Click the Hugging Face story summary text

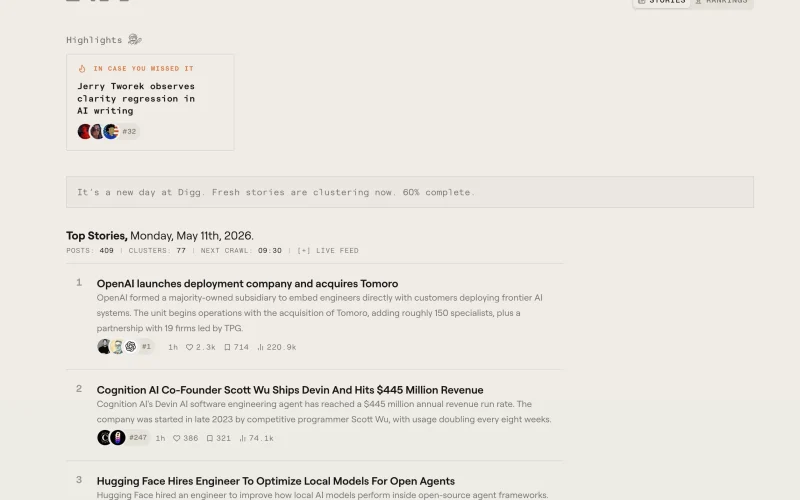click(x=322, y=495)
